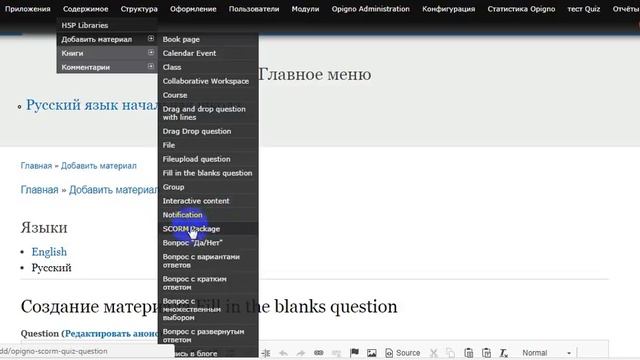Click the Redo arrow in editor toolbar
Viewport: 640px width, 360px height.
(301, 353)
